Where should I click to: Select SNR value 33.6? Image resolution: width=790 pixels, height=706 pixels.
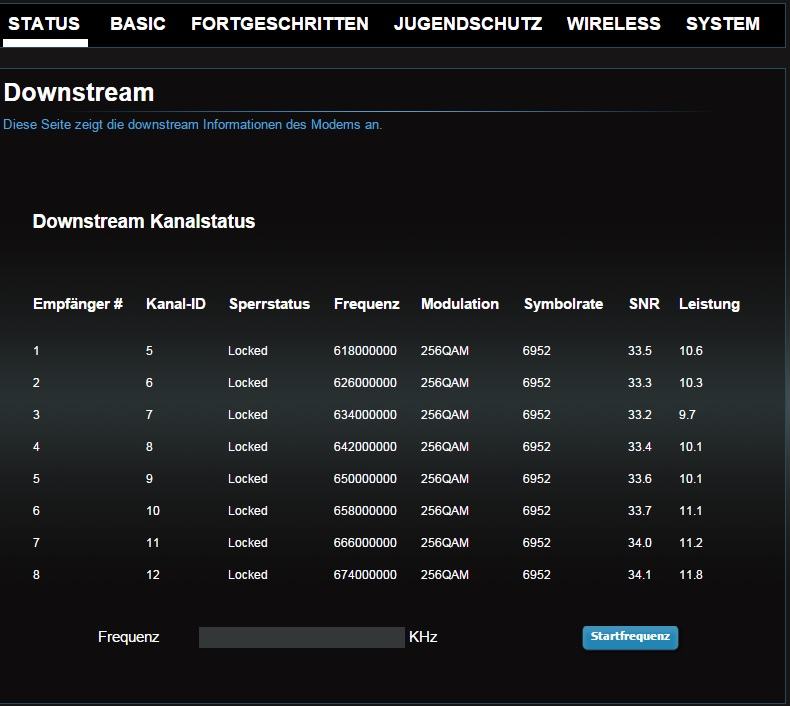pyautogui.click(x=639, y=479)
